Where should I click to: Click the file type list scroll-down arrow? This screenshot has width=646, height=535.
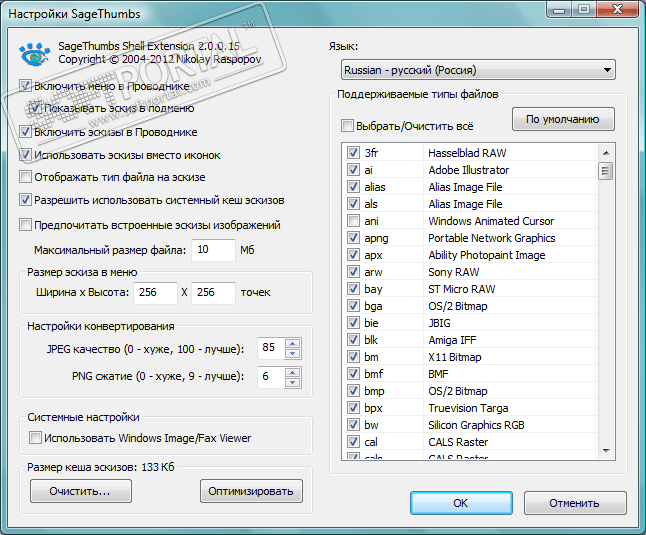(x=606, y=451)
